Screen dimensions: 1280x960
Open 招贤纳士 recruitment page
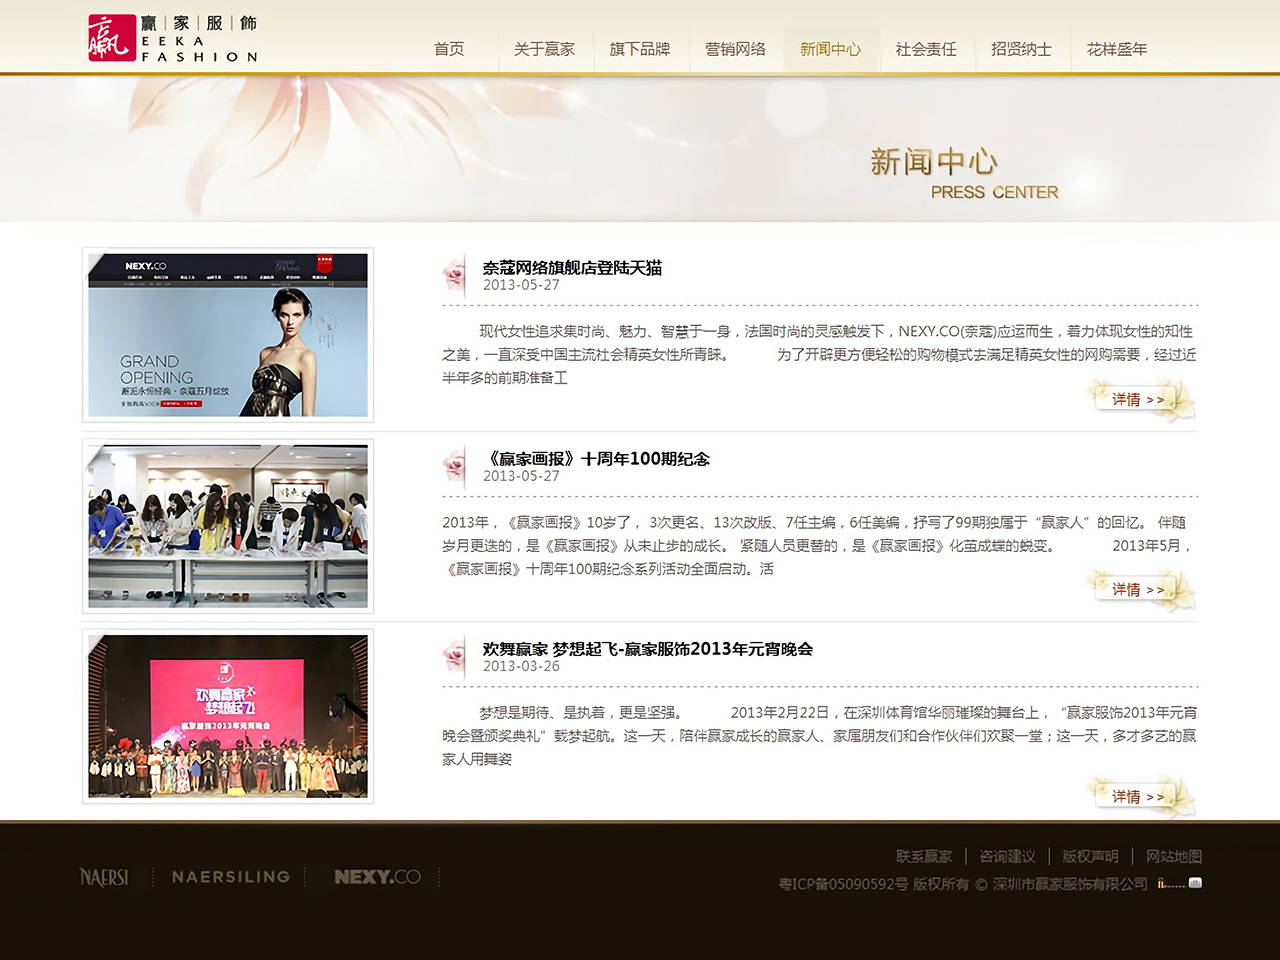pyautogui.click(x=1021, y=49)
